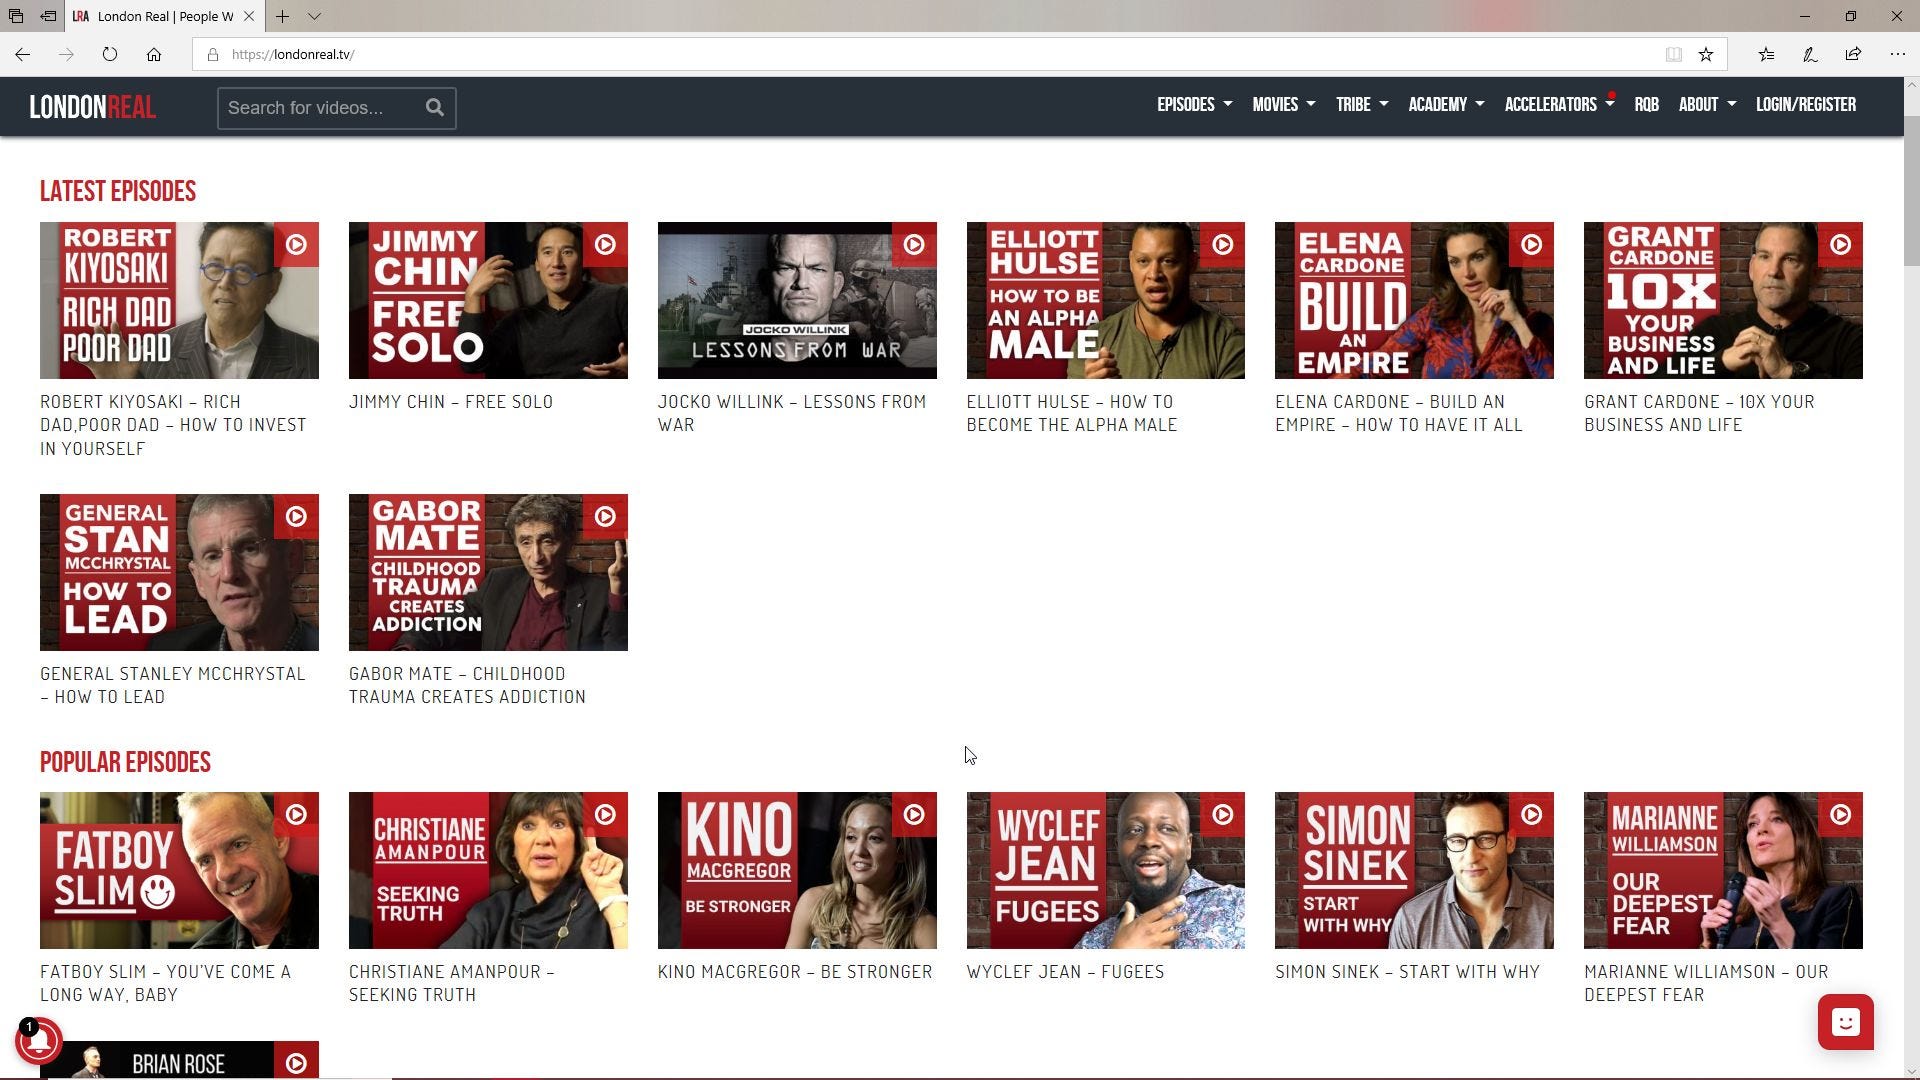Click the address bar URL londonreal.tv
Image resolution: width=1920 pixels, height=1080 pixels.
click(x=293, y=54)
